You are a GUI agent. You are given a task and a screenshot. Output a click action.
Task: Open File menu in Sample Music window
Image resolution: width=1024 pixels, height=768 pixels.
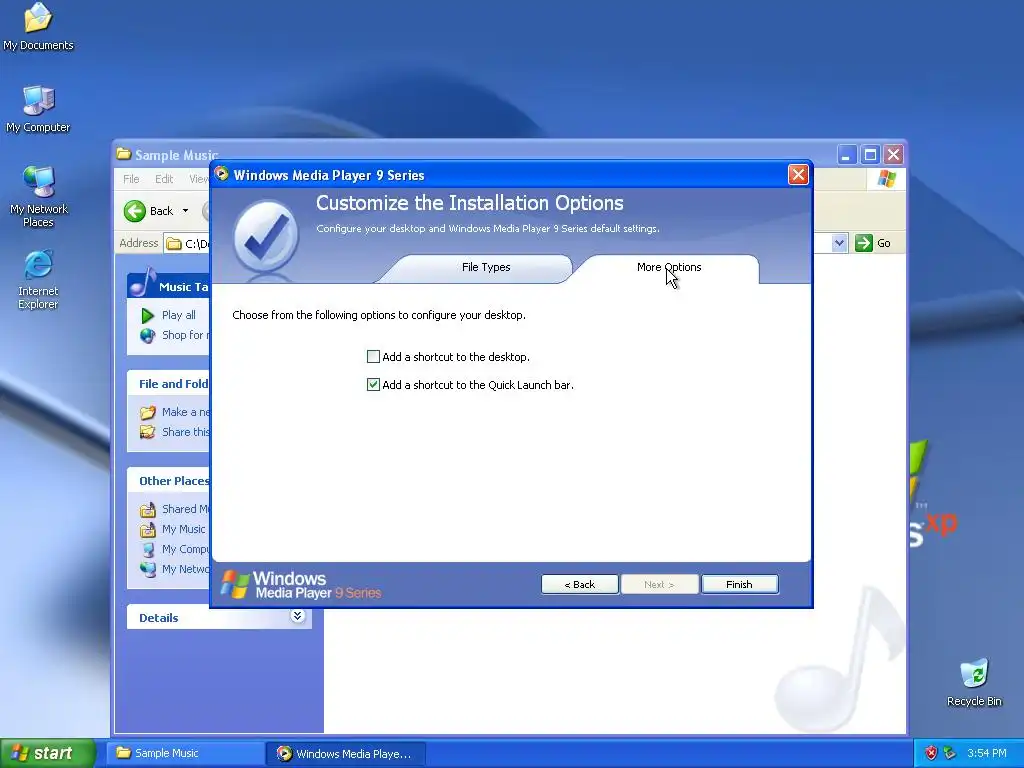tap(131, 179)
